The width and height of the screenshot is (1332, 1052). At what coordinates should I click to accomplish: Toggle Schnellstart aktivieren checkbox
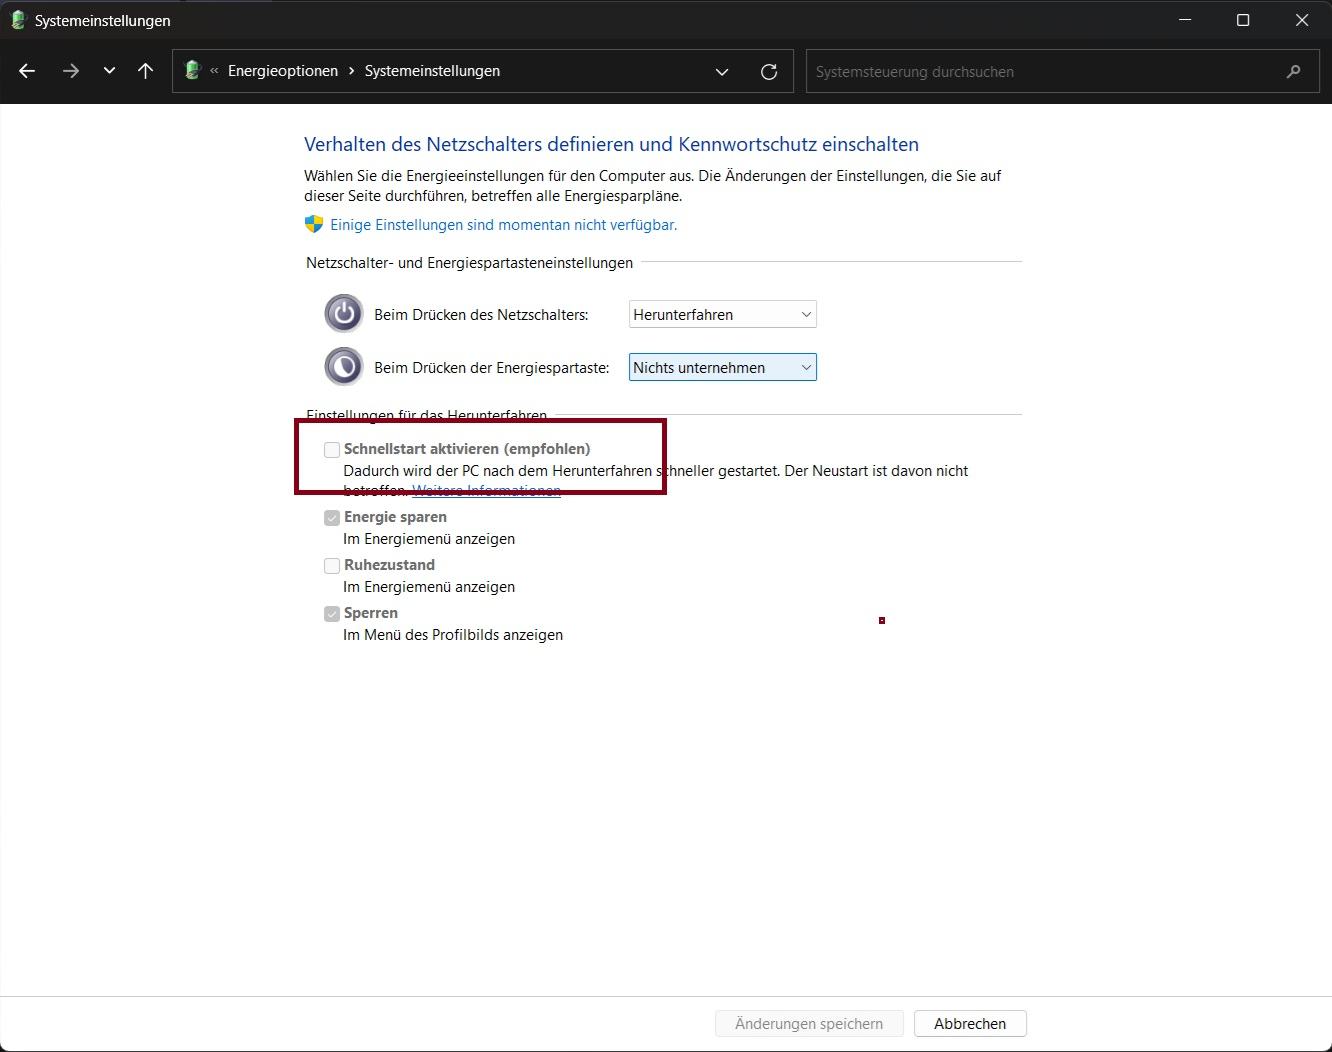click(332, 450)
